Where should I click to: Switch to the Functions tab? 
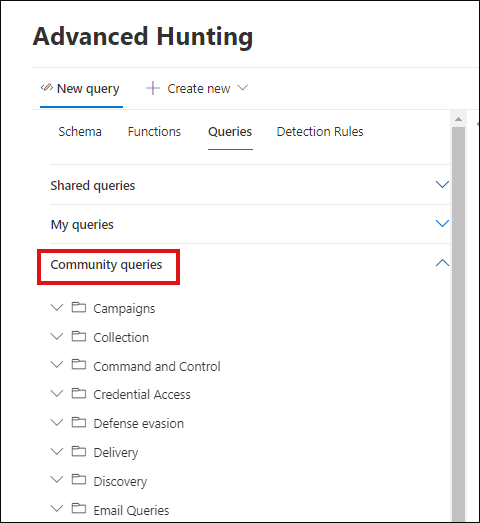[x=154, y=132]
